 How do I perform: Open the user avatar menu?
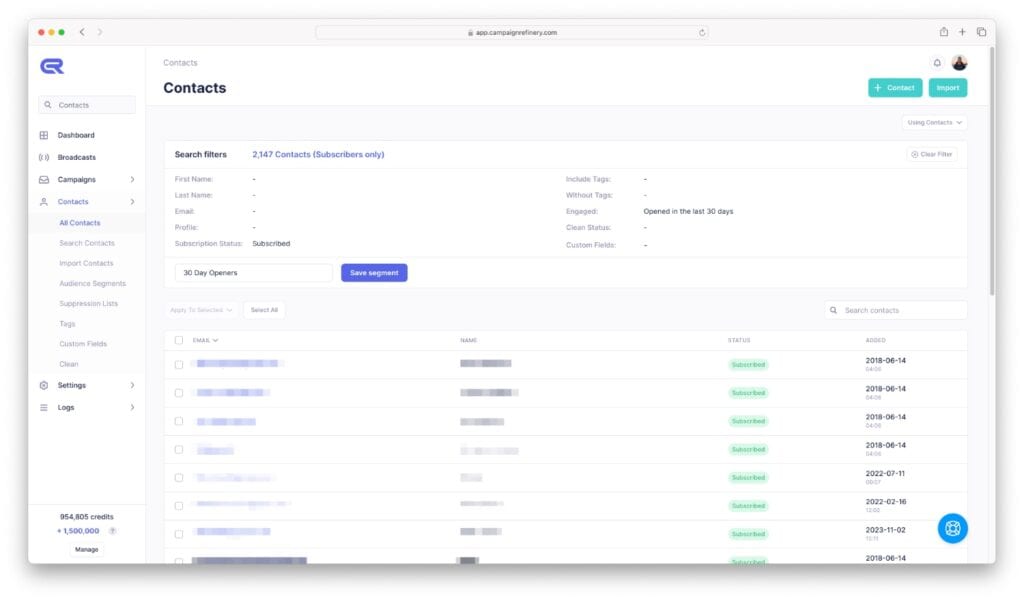click(959, 63)
